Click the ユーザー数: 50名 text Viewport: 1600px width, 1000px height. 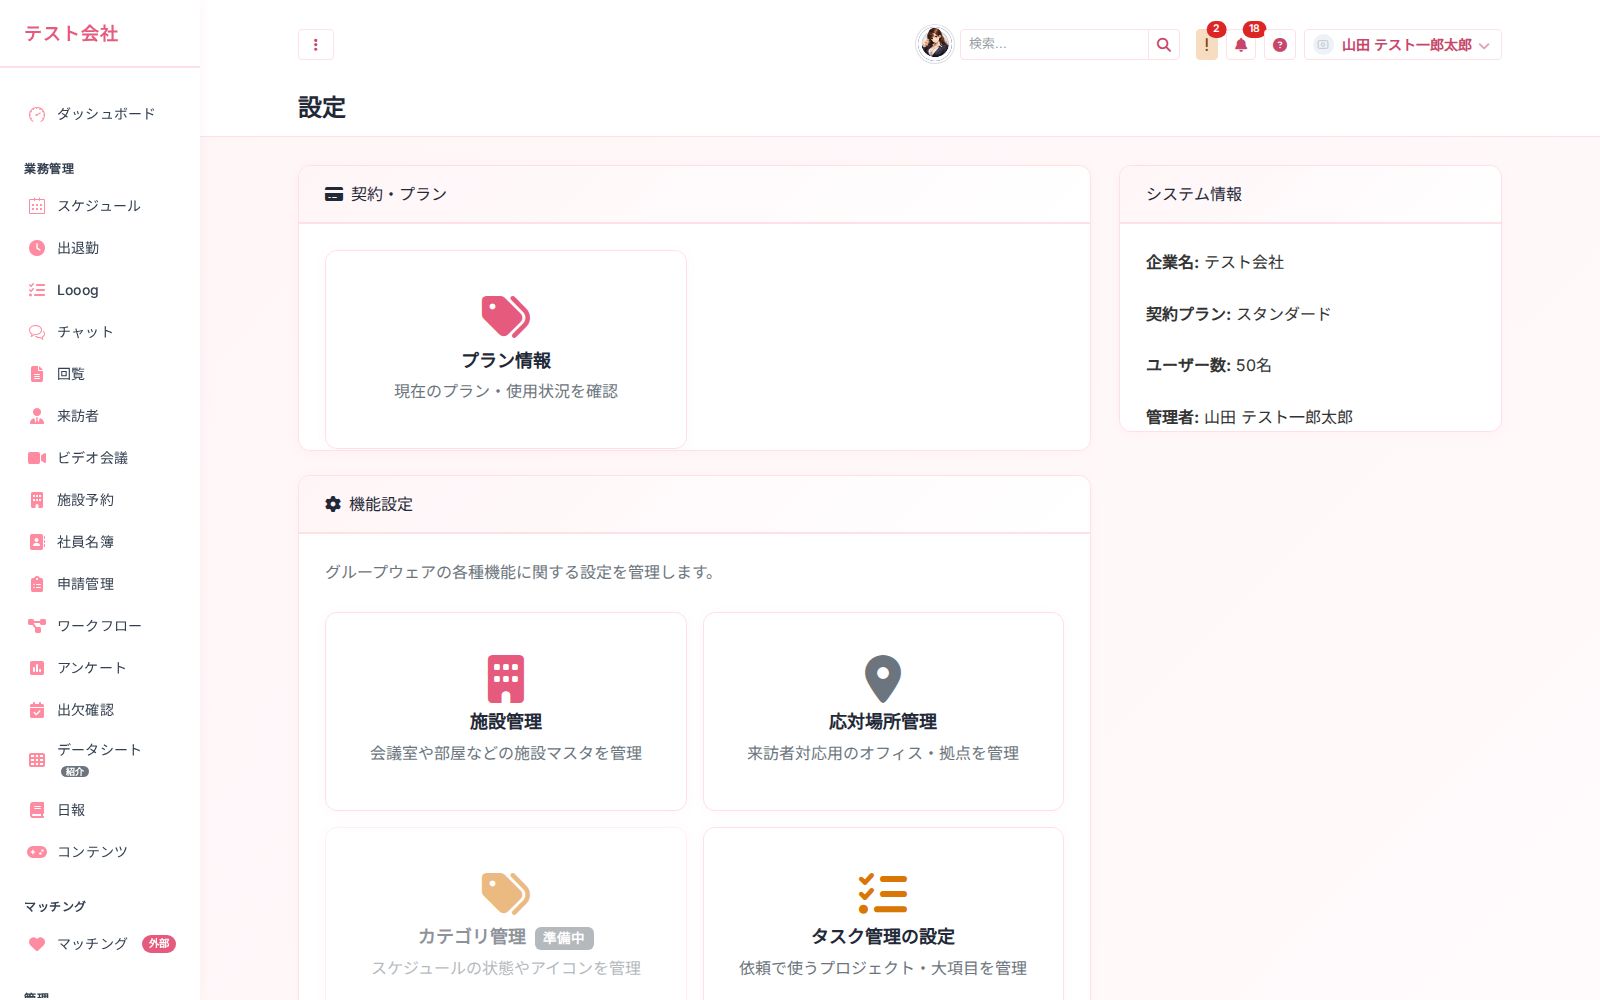click(1208, 366)
